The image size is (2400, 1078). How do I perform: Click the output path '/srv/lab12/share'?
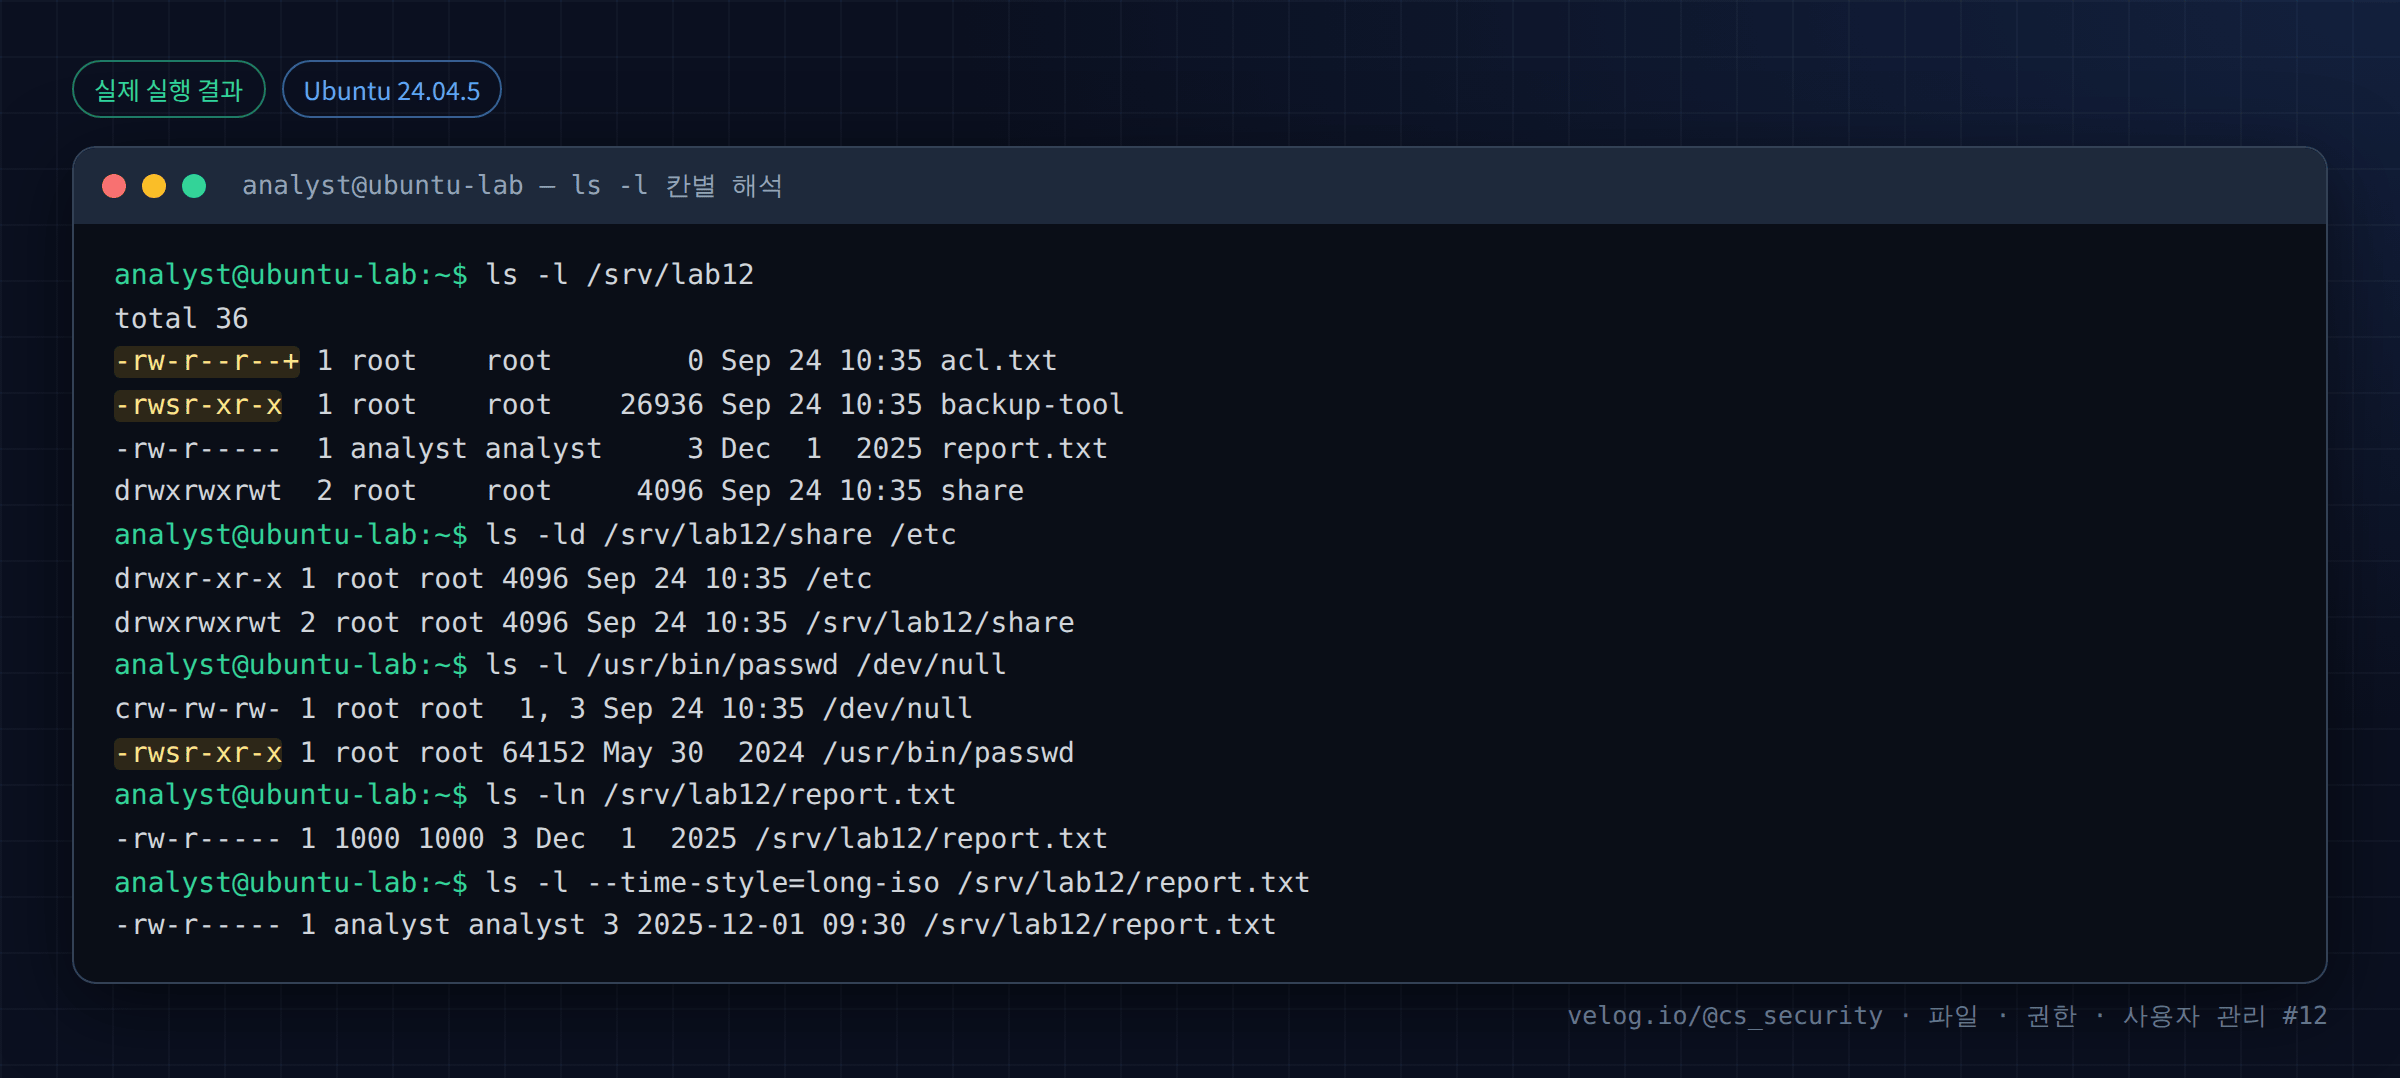tap(940, 623)
